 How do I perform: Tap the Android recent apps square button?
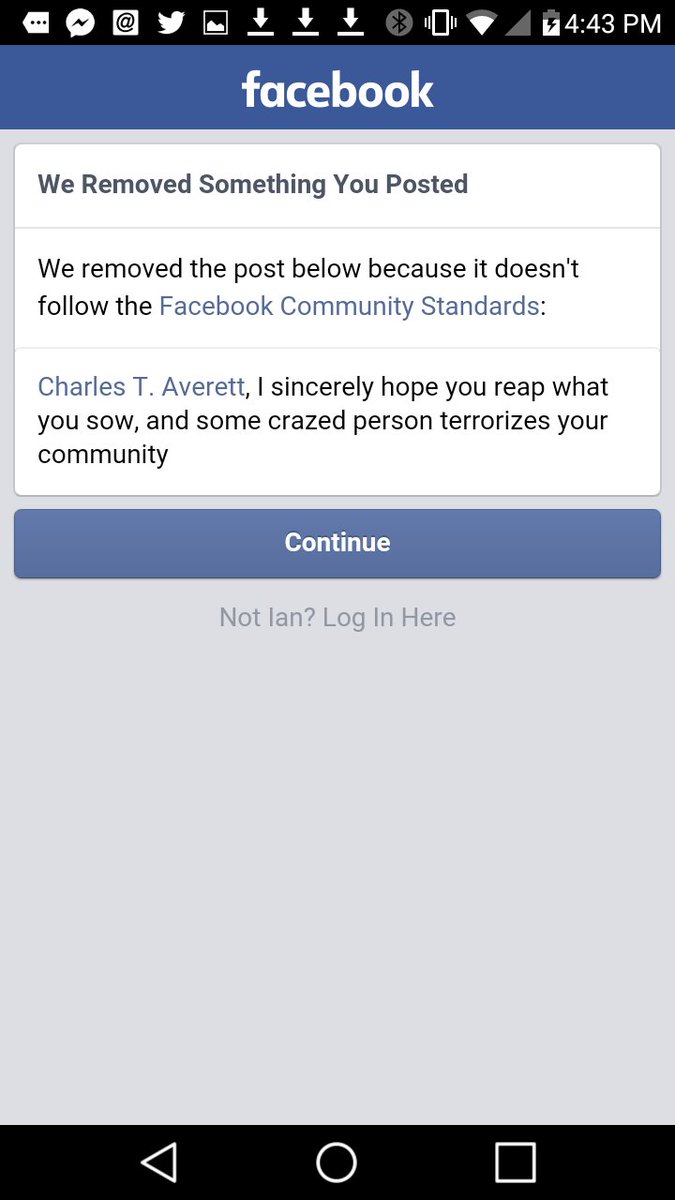click(x=515, y=1162)
